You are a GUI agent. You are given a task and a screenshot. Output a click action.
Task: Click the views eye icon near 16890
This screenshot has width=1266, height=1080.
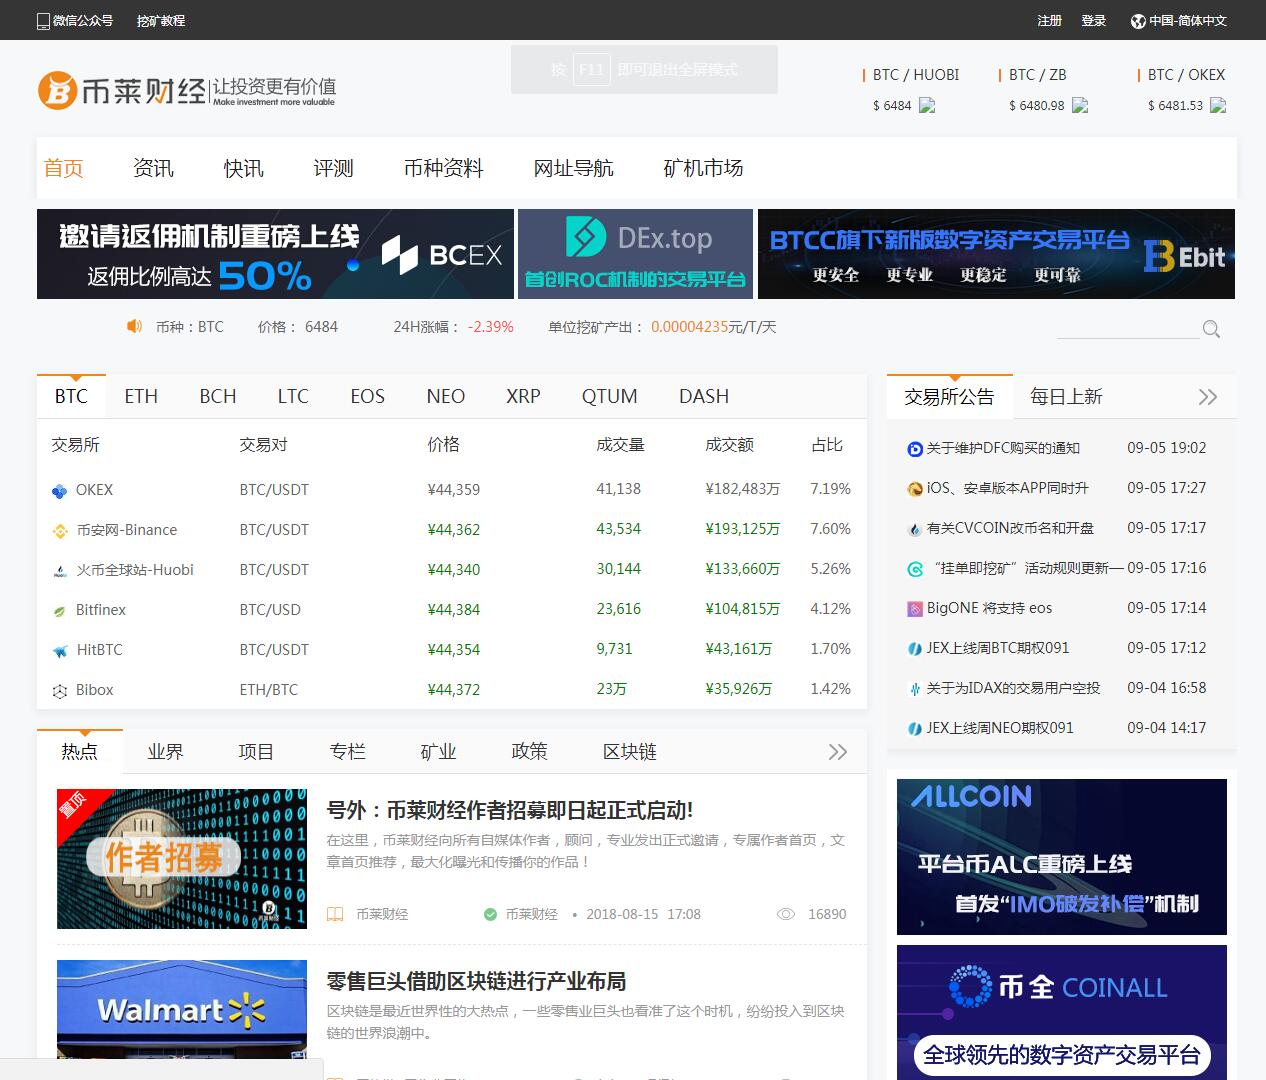[x=786, y=914]
